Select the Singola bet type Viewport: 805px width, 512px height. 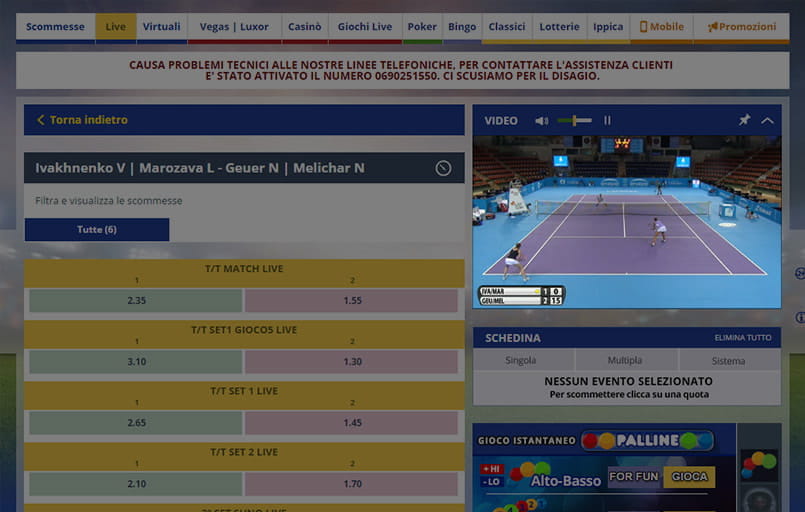click(521, 360)
